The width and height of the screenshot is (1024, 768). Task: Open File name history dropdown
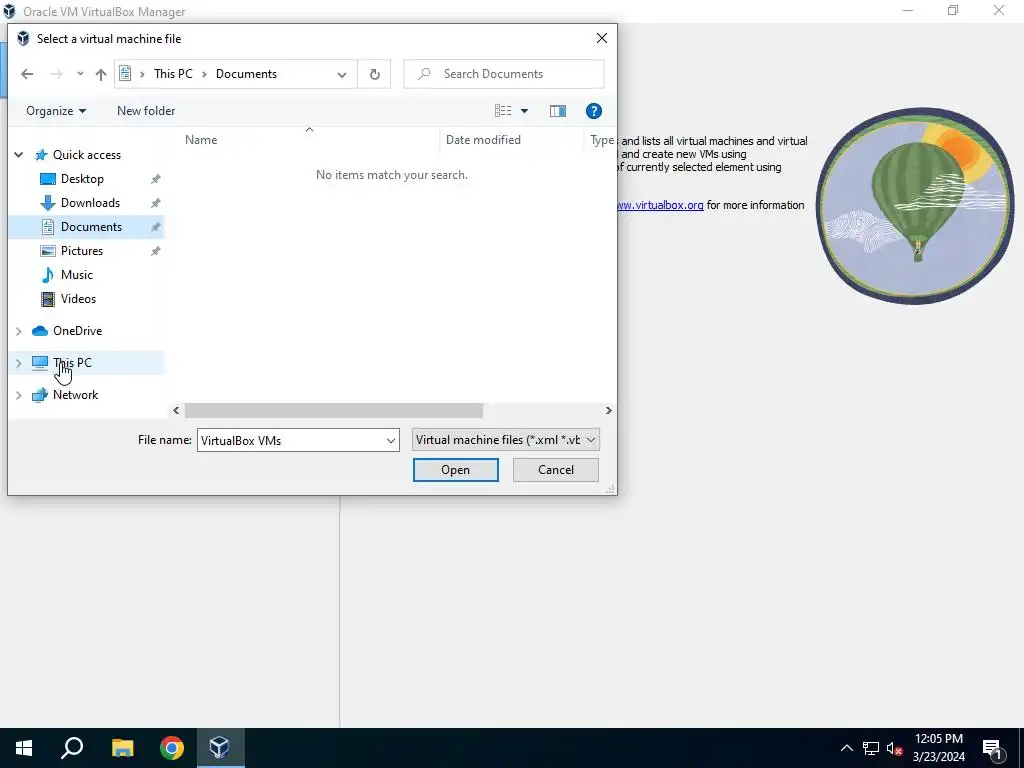[391, 441]
